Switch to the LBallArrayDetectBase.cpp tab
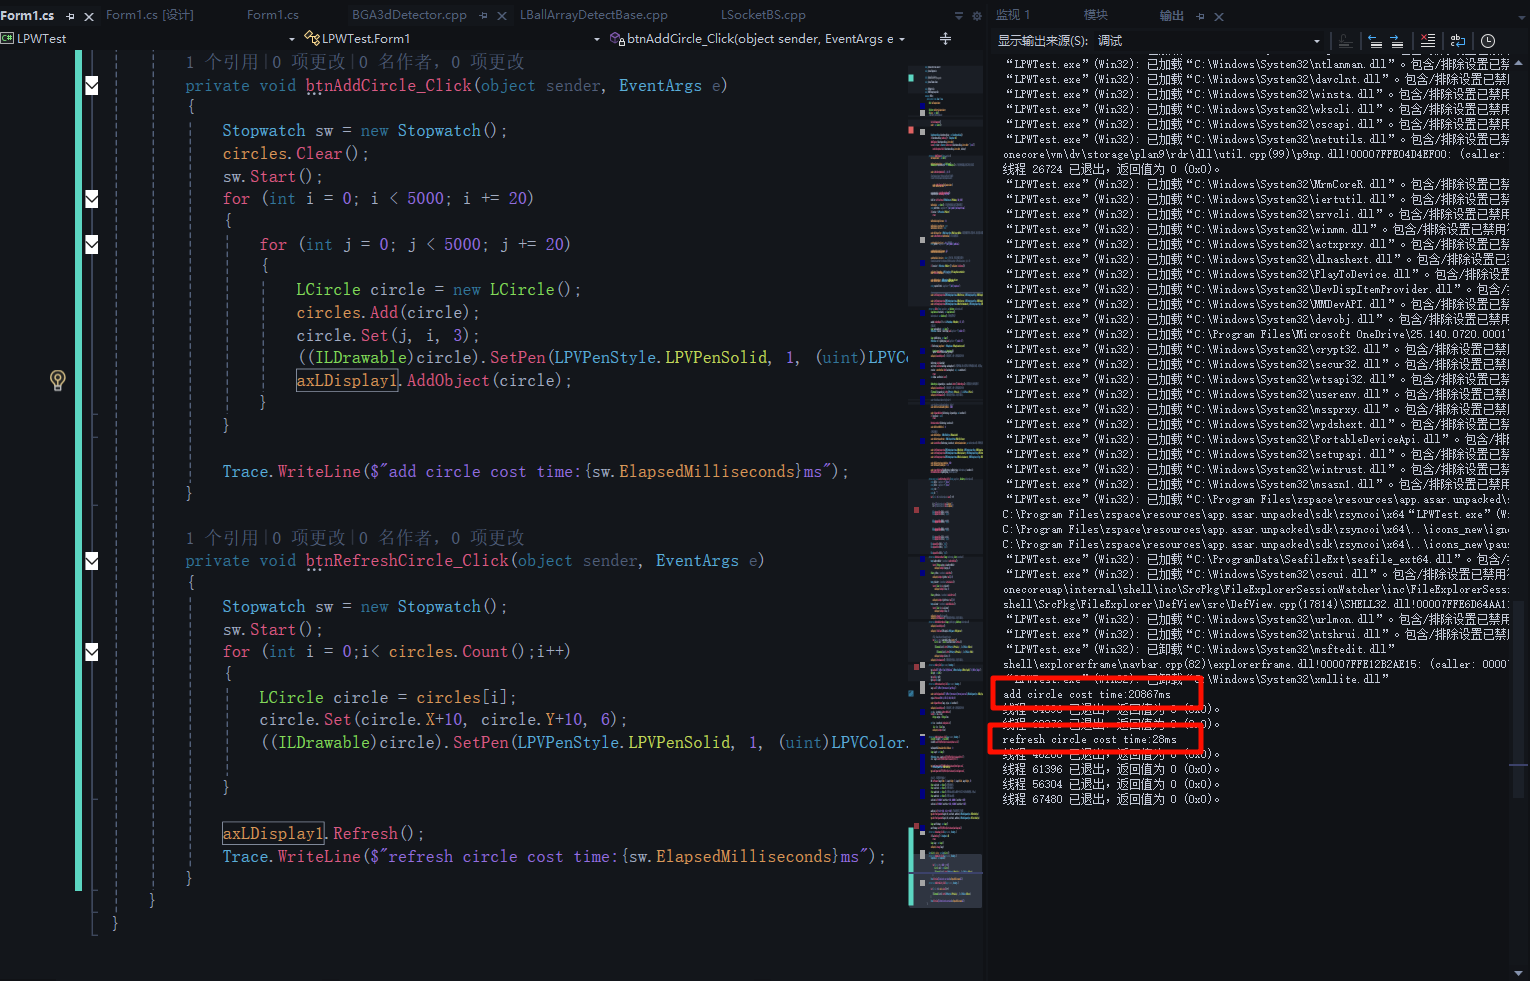Image resolution: width=1530 pixels, height=981 pixels. click(593, 15)
